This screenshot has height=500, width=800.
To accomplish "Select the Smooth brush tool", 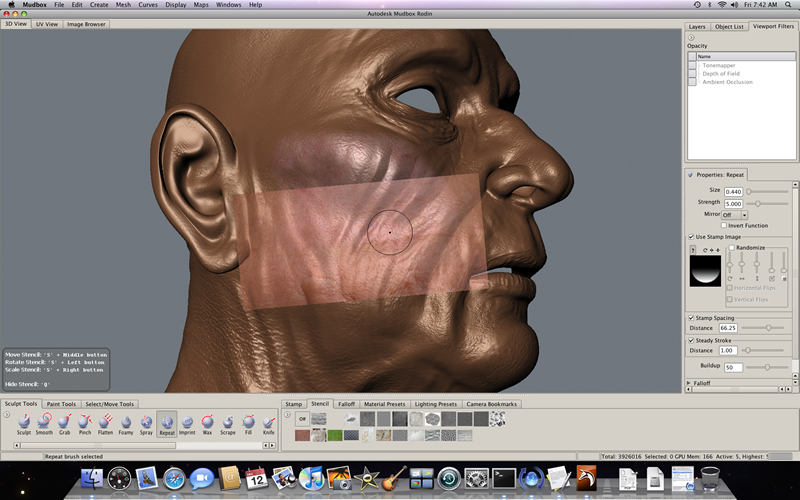I will click(44, 421).
